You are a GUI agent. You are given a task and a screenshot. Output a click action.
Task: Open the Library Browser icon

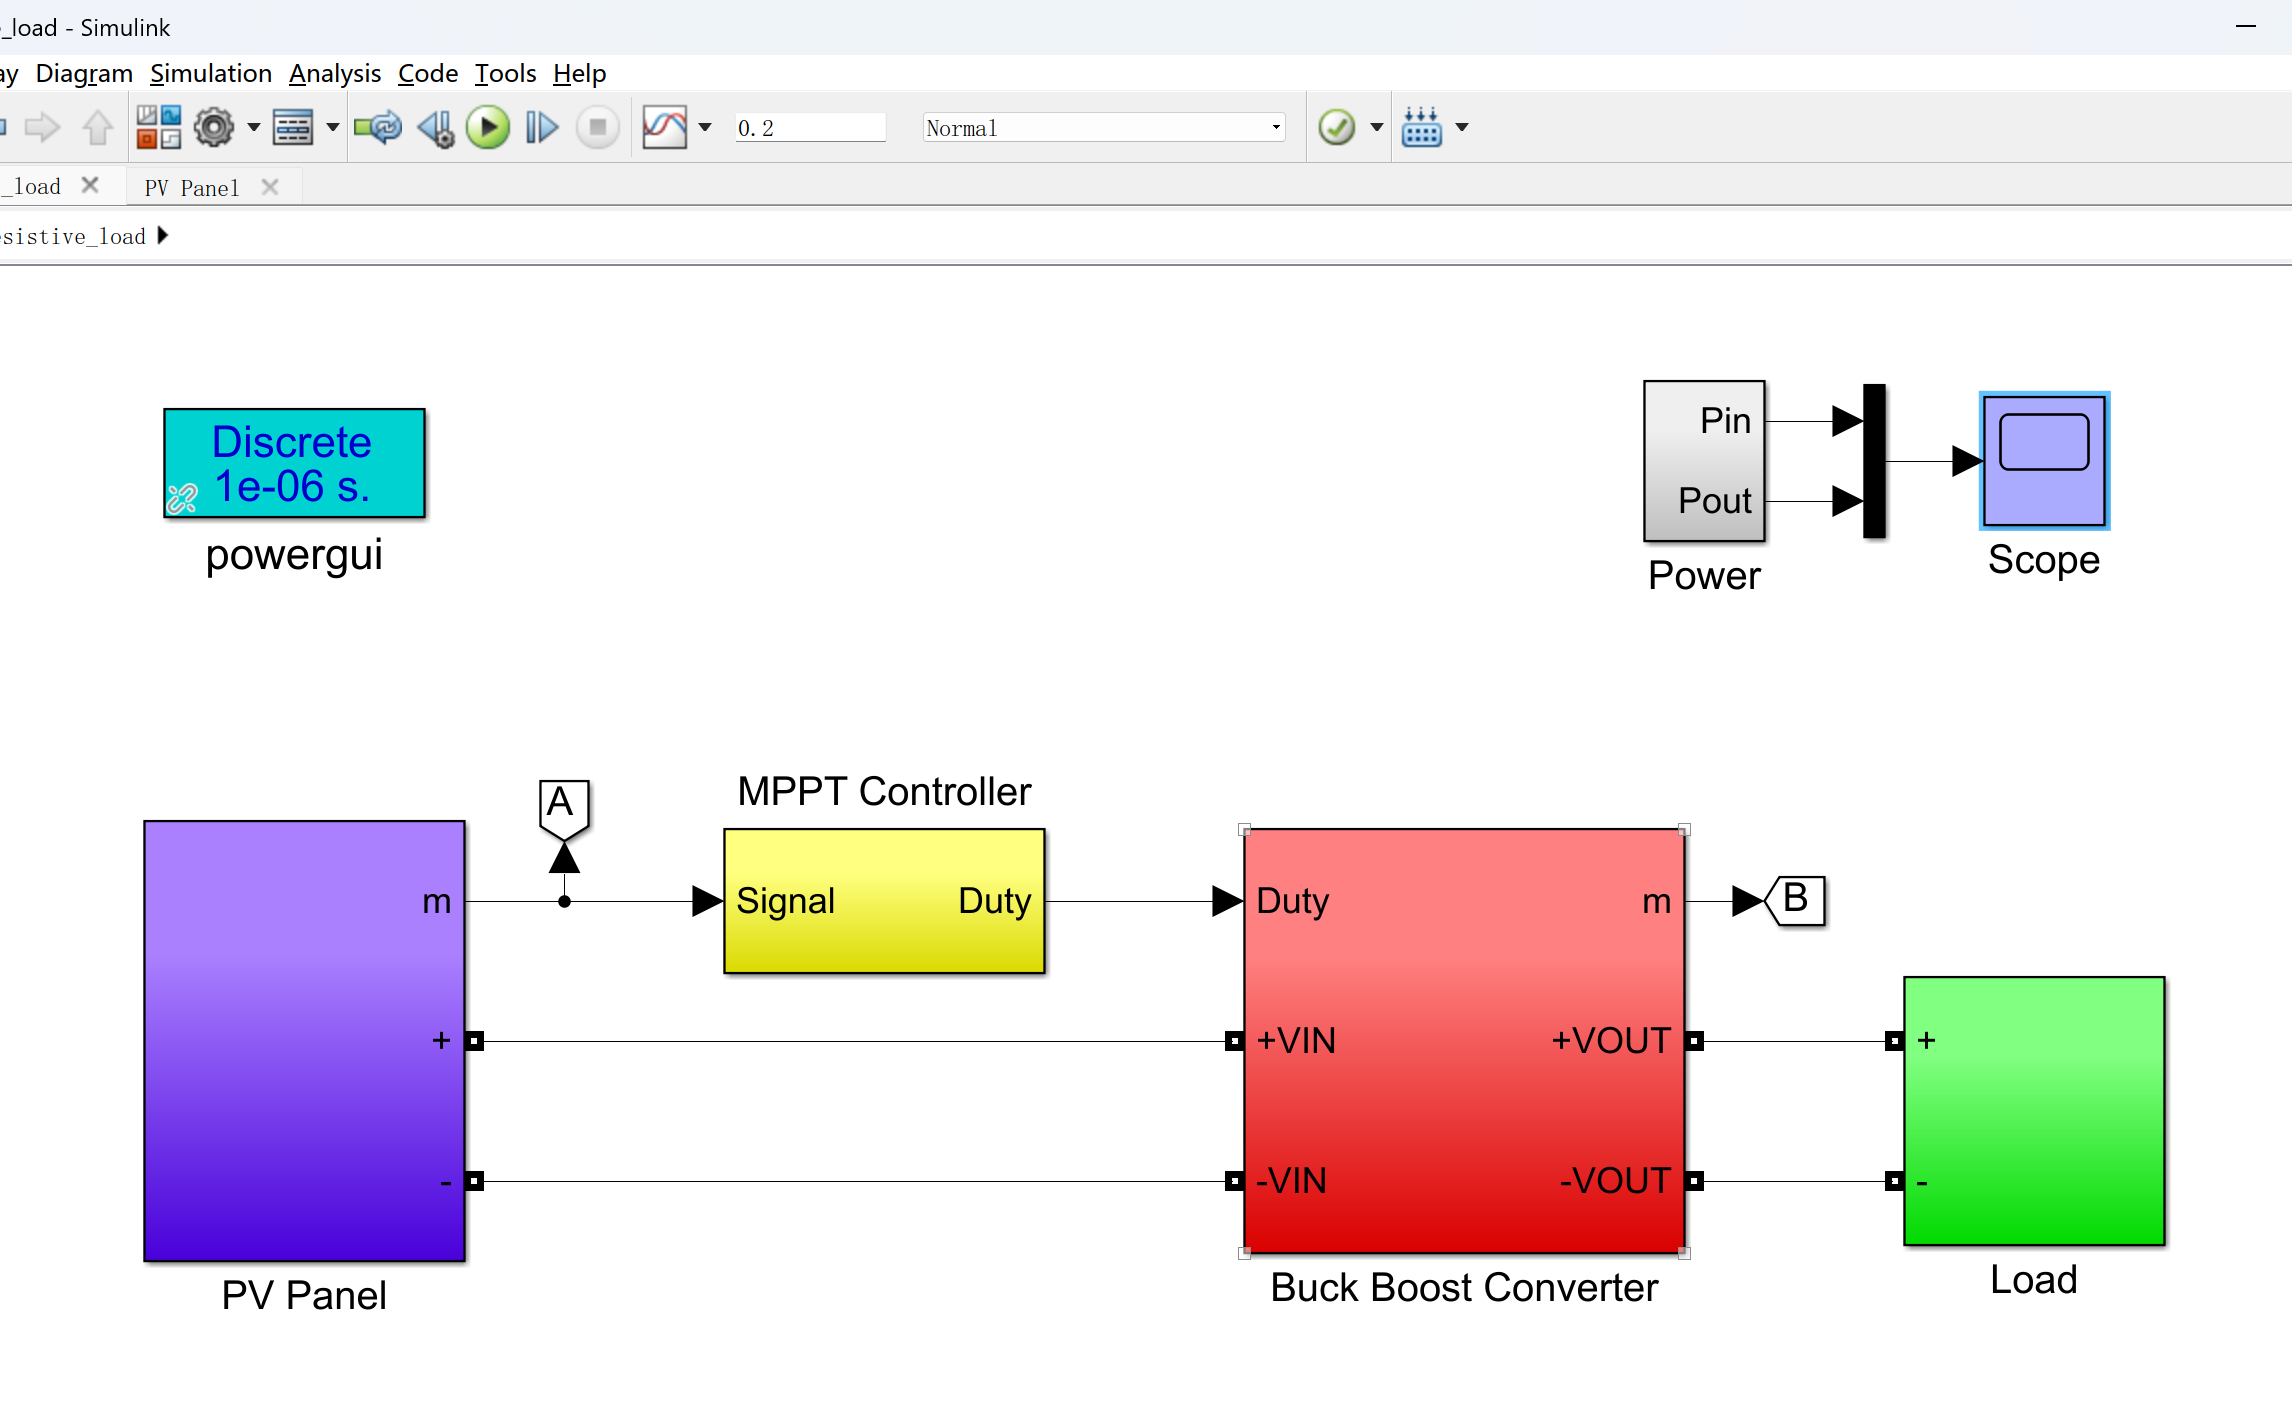pyautogui.click(x=158, y=127)
